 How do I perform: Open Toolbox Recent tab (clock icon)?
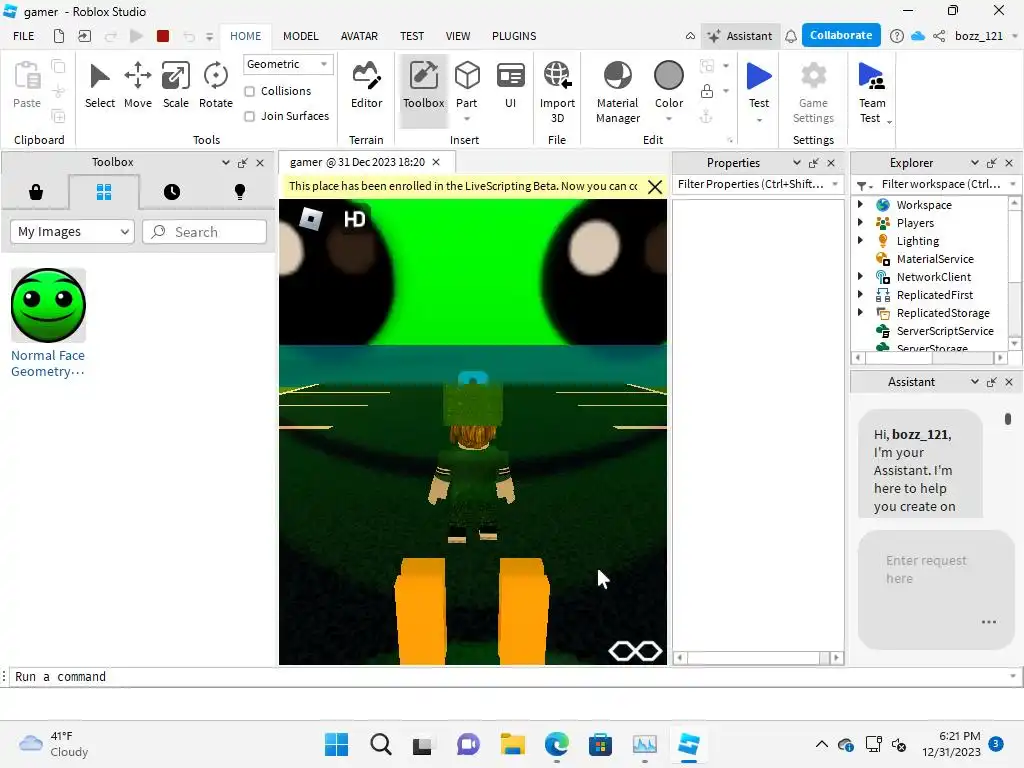click(172, 191)
